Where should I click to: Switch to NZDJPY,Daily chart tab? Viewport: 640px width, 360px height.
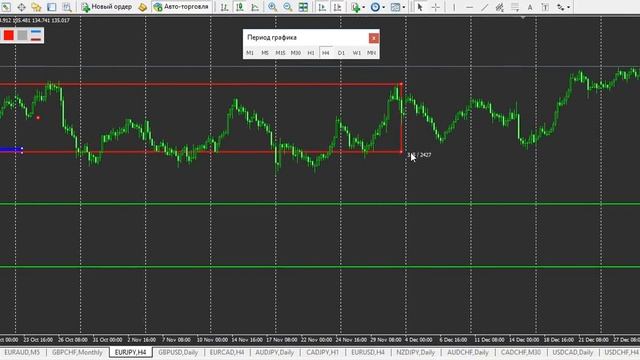416,352
